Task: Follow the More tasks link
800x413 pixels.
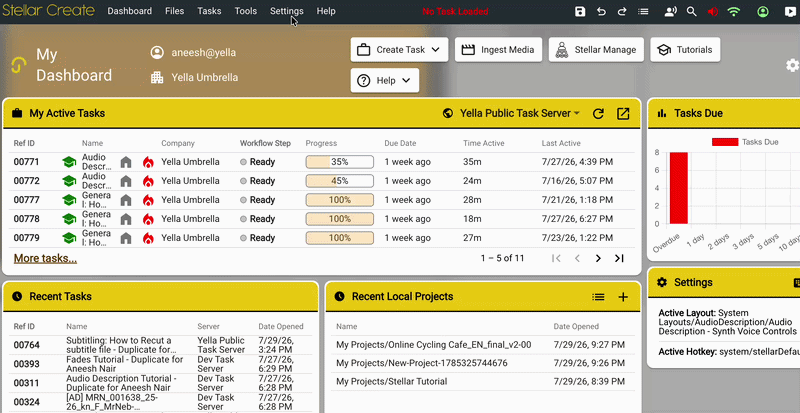Action: coord(45,258)
